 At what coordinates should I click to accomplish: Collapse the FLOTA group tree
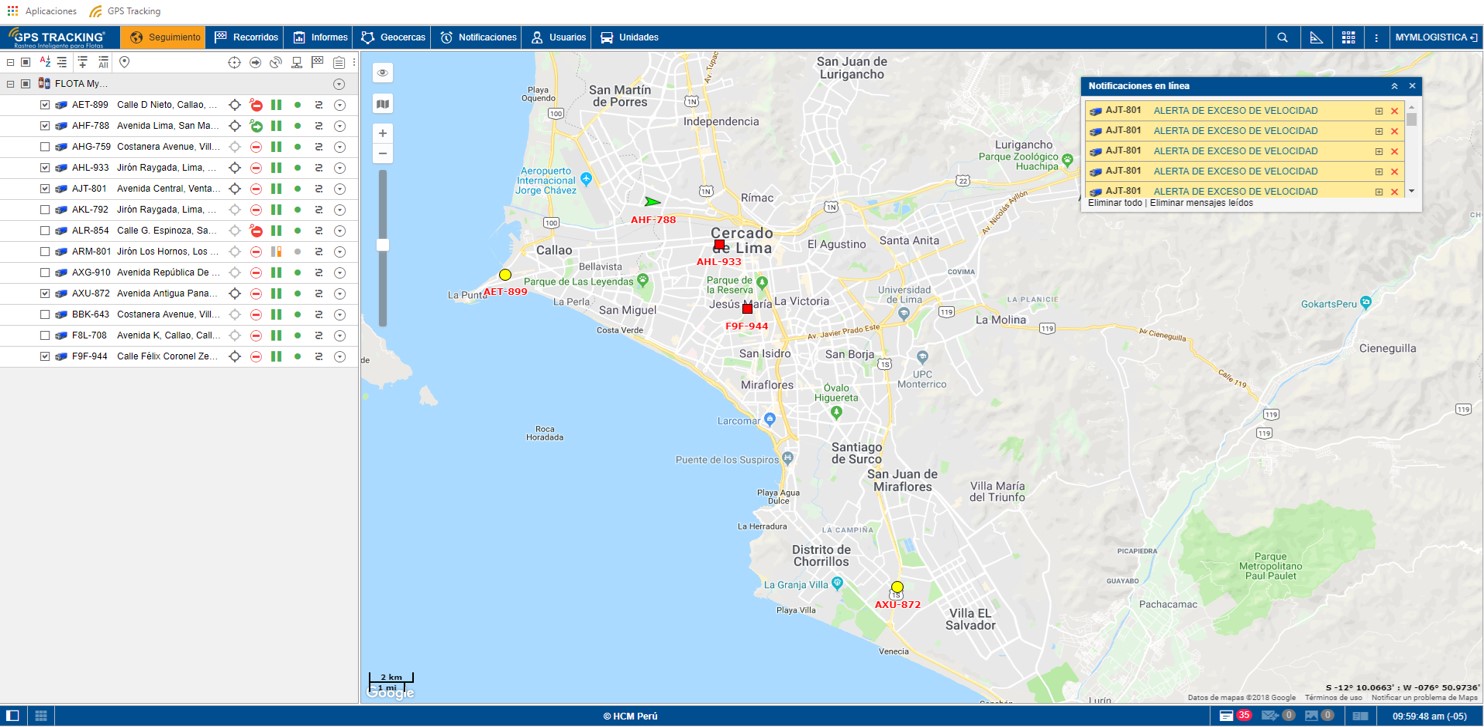pyautogui.click(x=10, y=84)
